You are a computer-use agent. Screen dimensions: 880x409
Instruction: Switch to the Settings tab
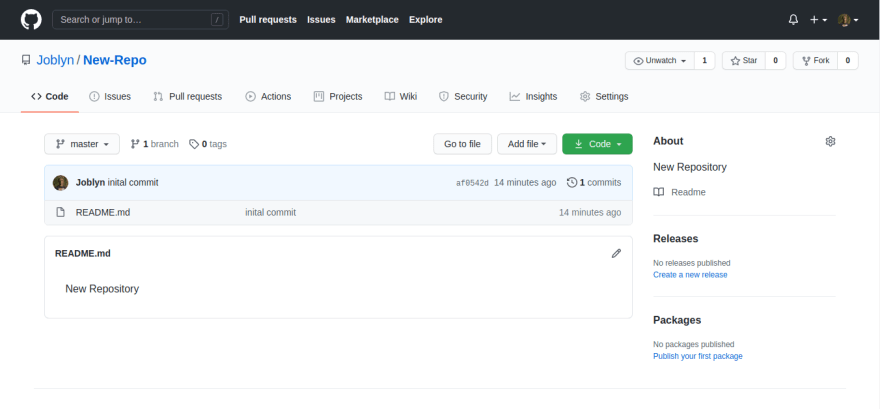coord(604,96)
